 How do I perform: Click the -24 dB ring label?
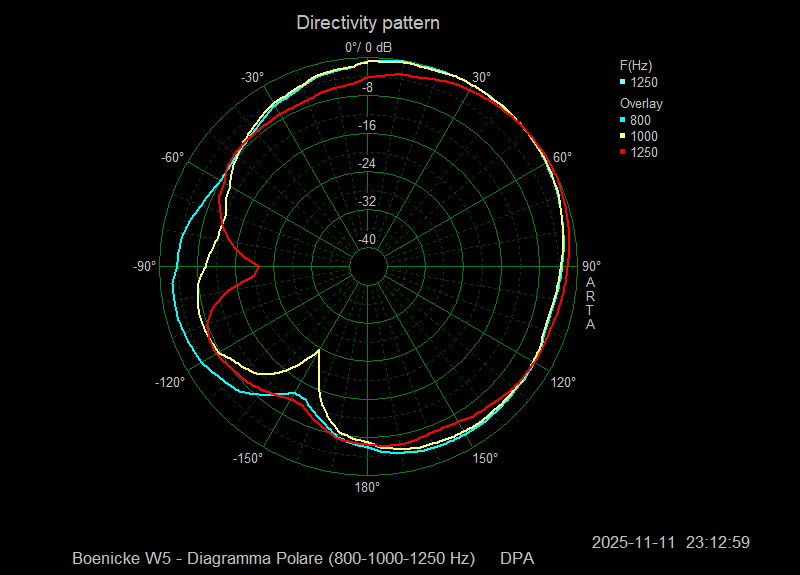367,163
